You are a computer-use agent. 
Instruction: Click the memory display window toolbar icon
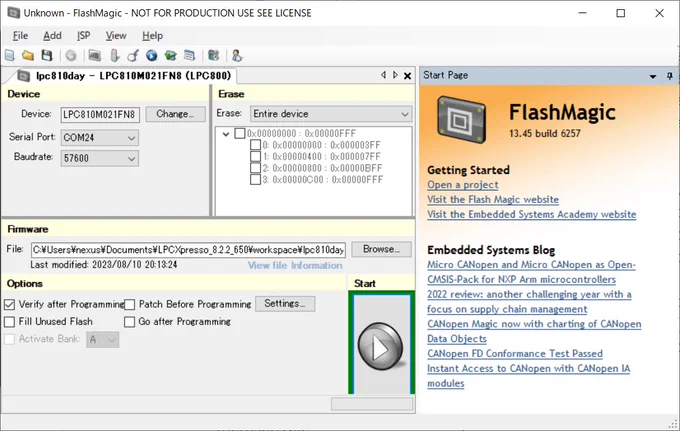pos(190,56)
